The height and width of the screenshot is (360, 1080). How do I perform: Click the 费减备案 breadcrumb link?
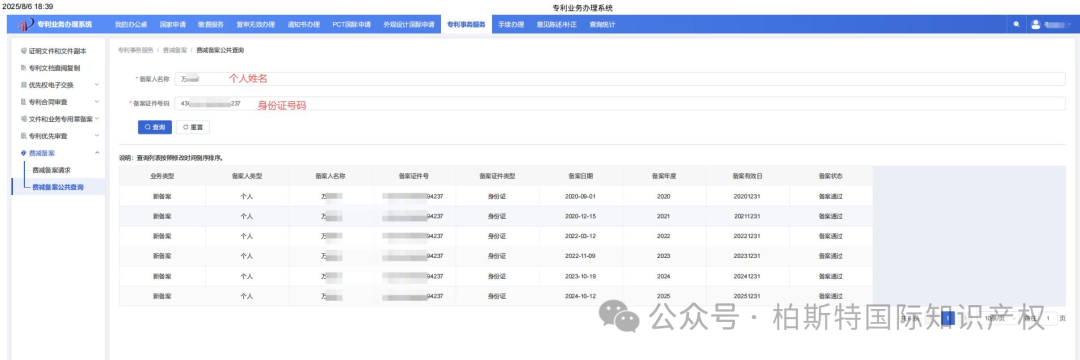pyautogui.click(x=174, y=50)
